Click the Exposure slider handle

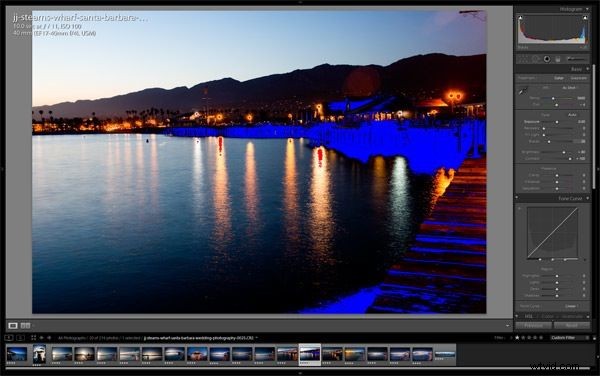coord(557,122)
